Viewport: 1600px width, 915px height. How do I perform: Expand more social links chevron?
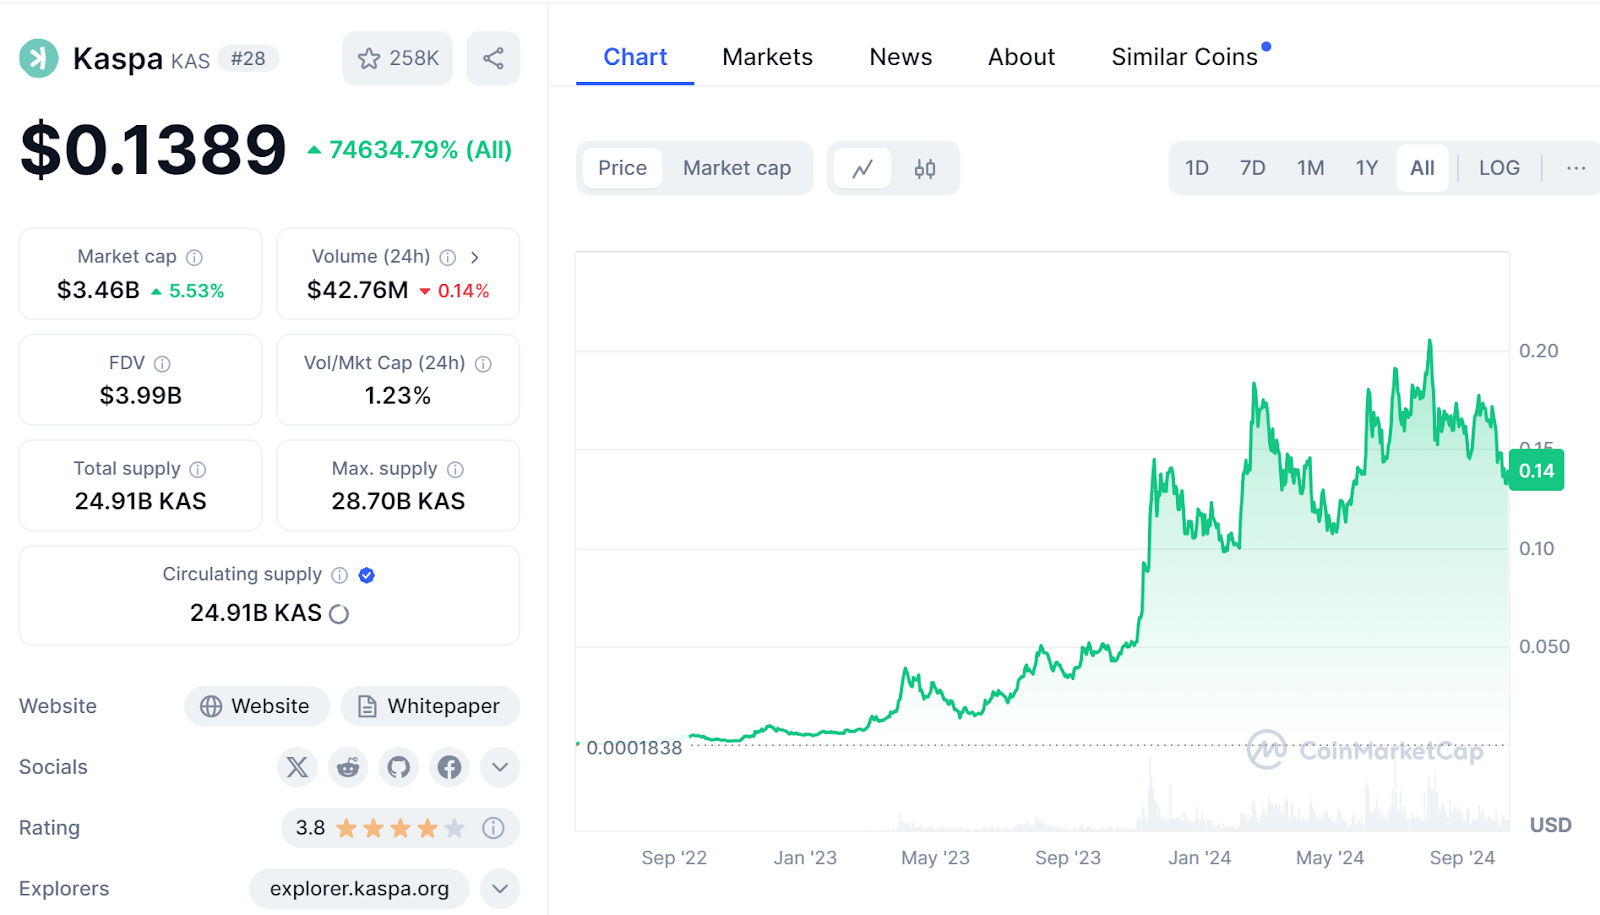pos(500,767)
